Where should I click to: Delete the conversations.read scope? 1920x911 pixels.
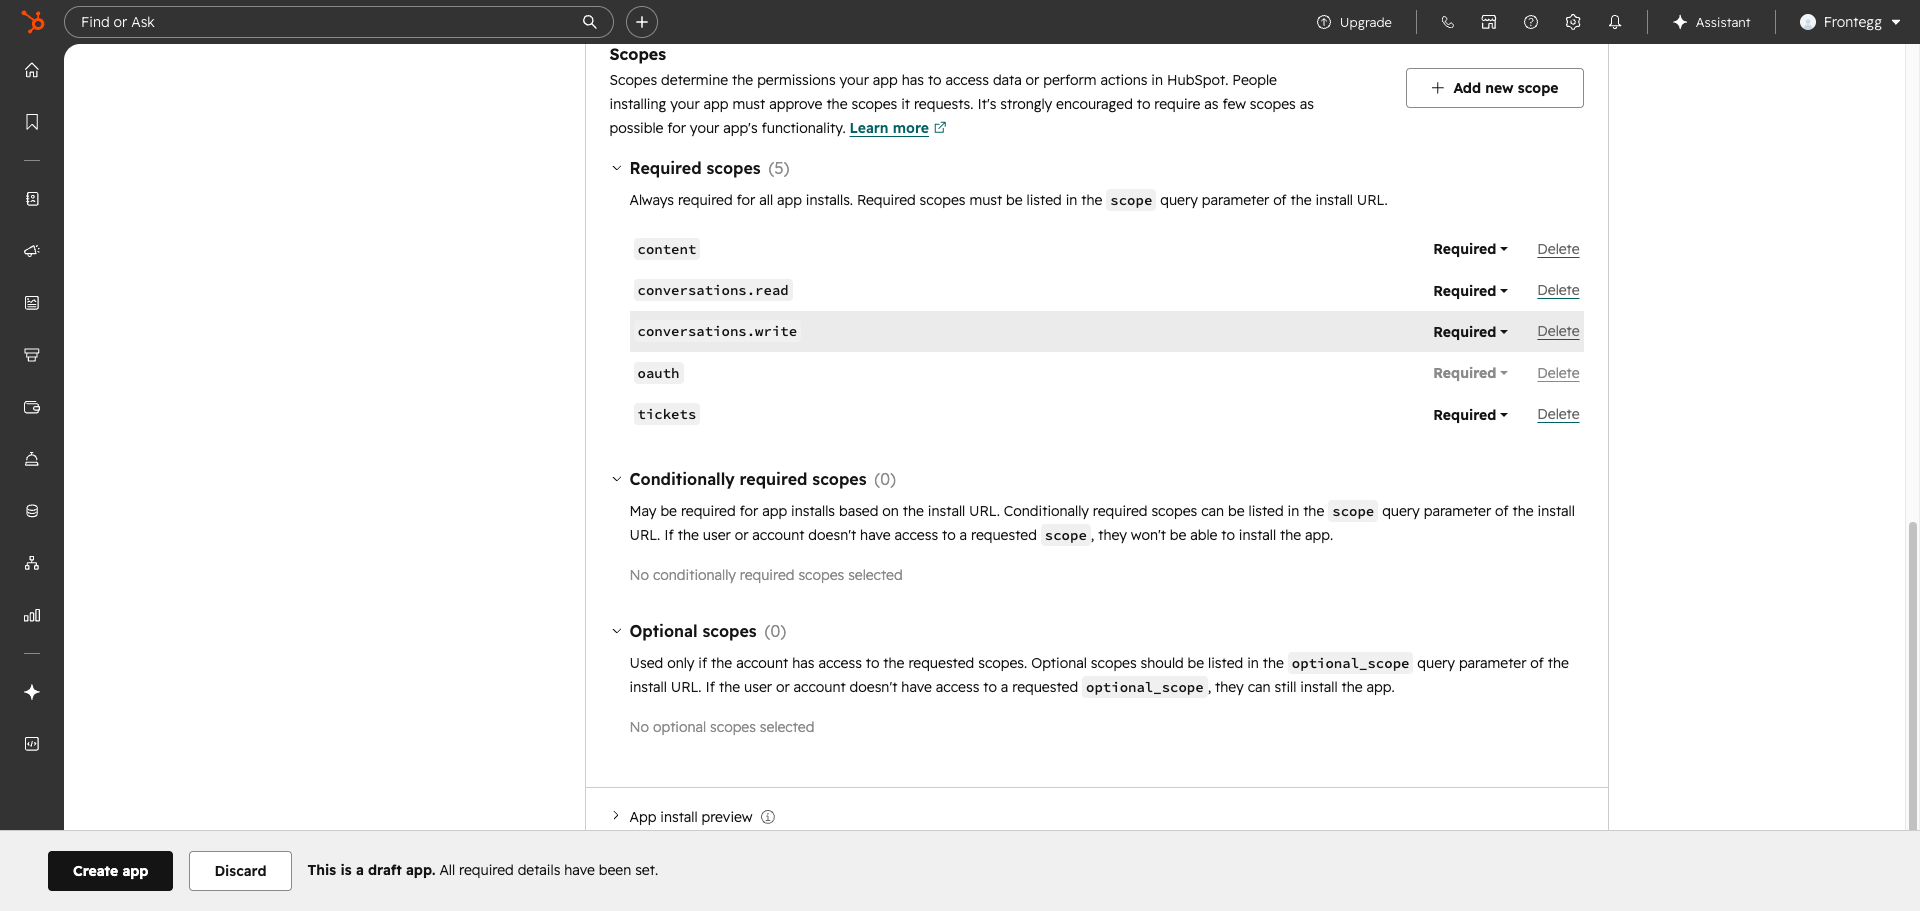point(1558,290)
